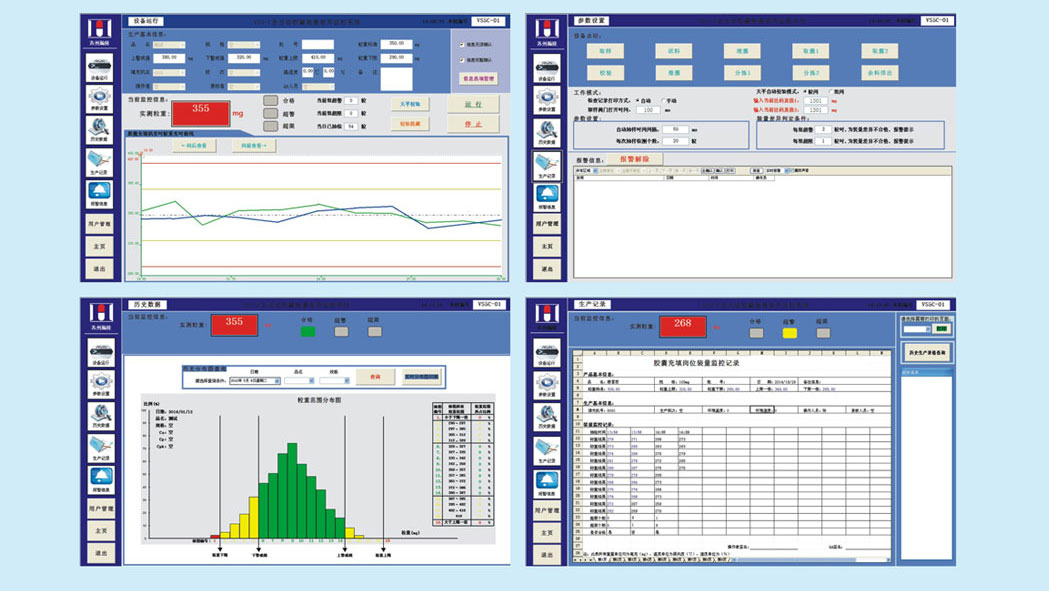The image size is (1049, 591).
Task: Open 生产记录 icon in the 参数设置 window sidebar
Action: pos(547,165)
